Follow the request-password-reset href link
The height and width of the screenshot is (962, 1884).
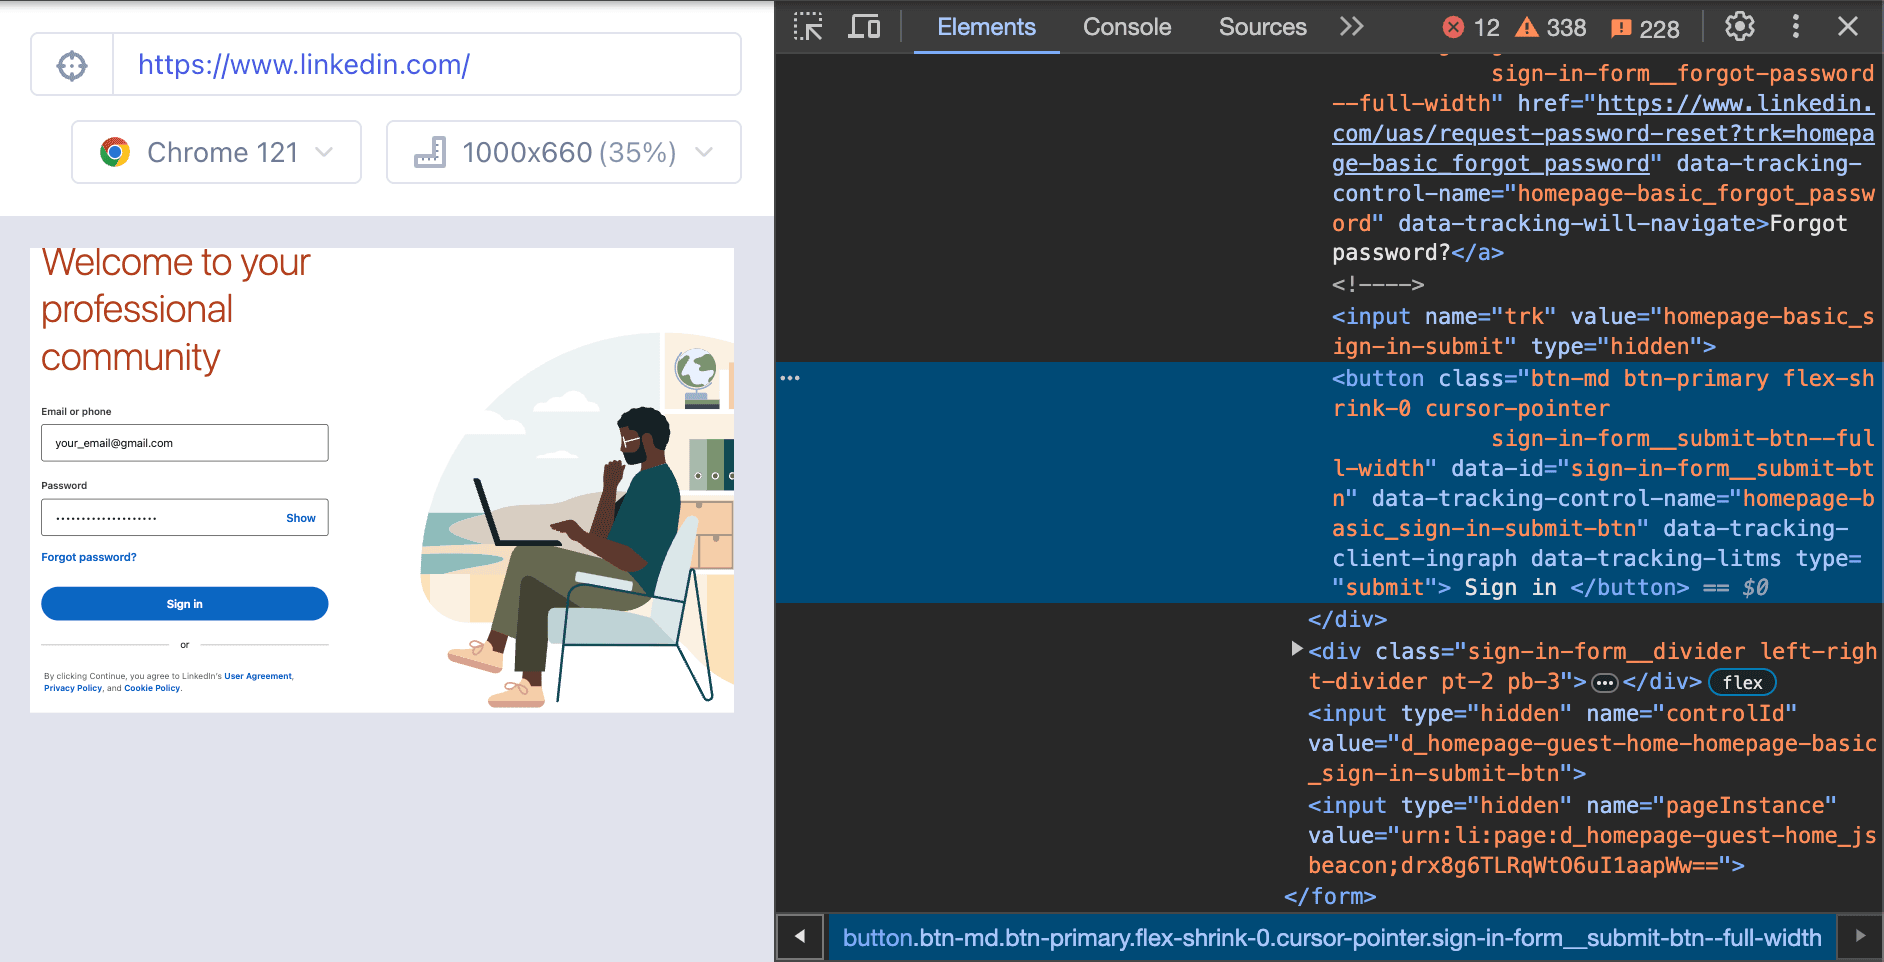(1603, 133)
